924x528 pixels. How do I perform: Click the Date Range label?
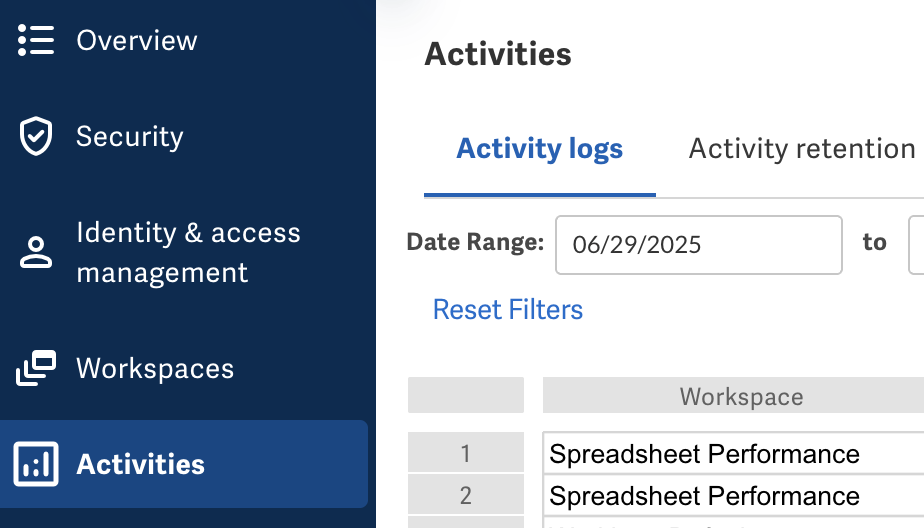tap(475, 242)
